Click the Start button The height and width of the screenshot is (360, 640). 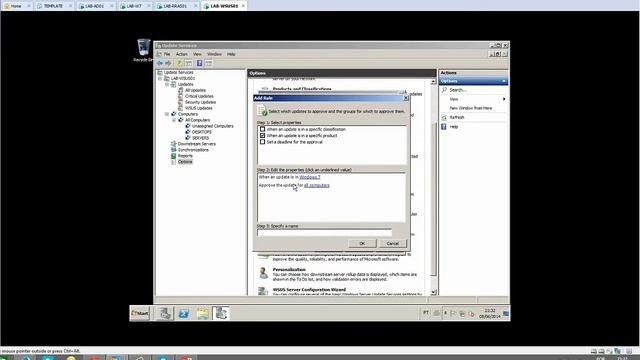tap(140, 313)
